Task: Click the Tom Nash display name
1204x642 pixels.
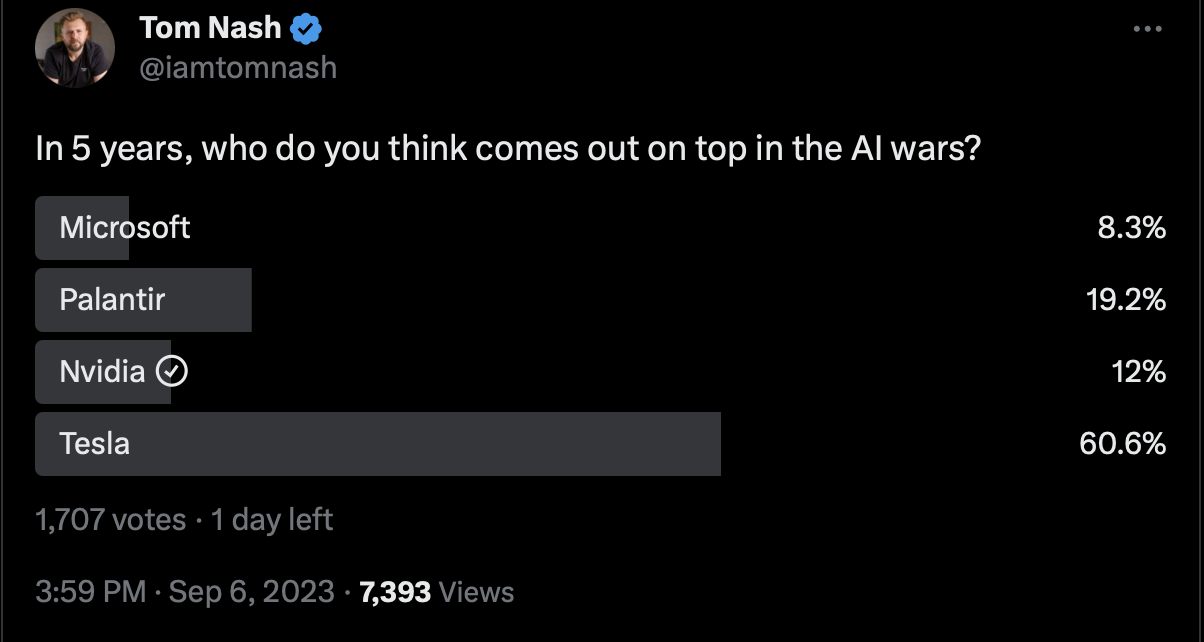Action: point(211,28)
